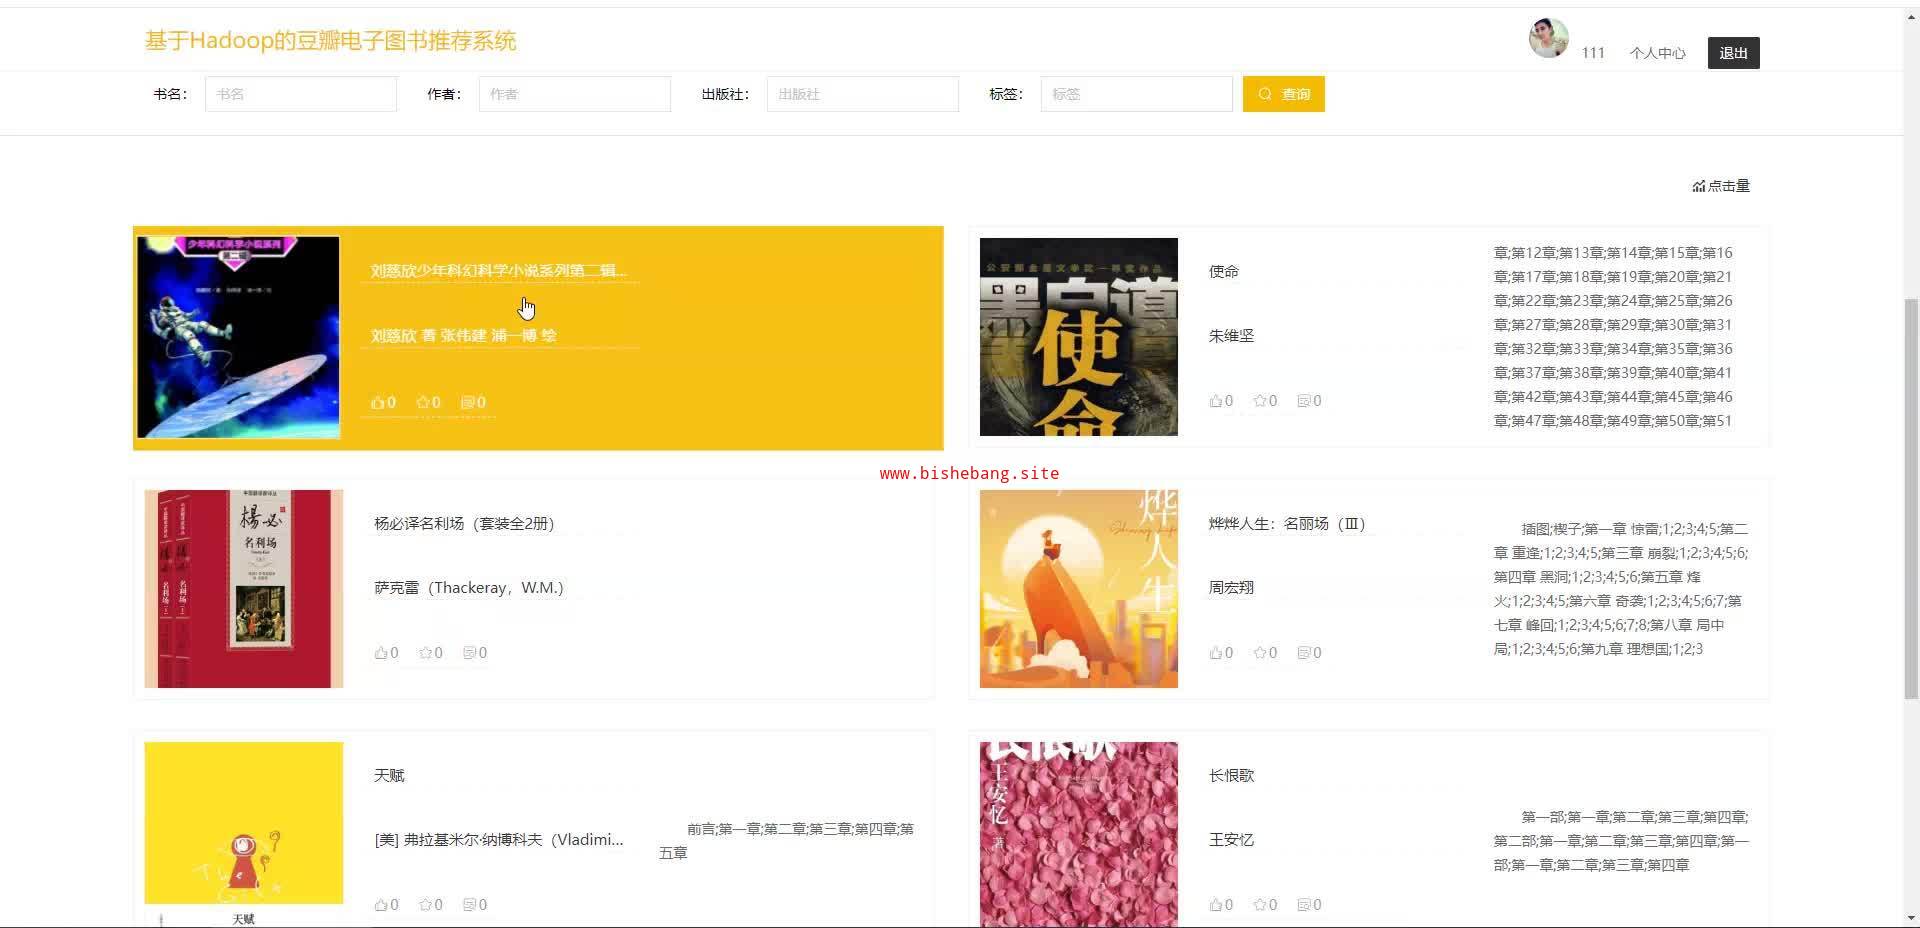Star 长恨歌 as favorite
Screen dimensions: 1920x928
[x=1265, y=905]
